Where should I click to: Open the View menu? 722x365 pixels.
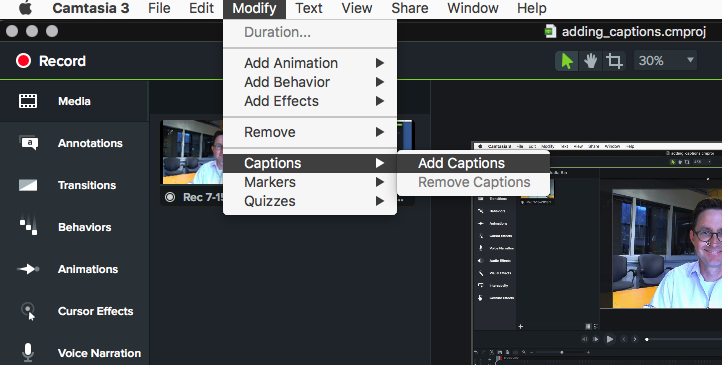coord(357,8)
